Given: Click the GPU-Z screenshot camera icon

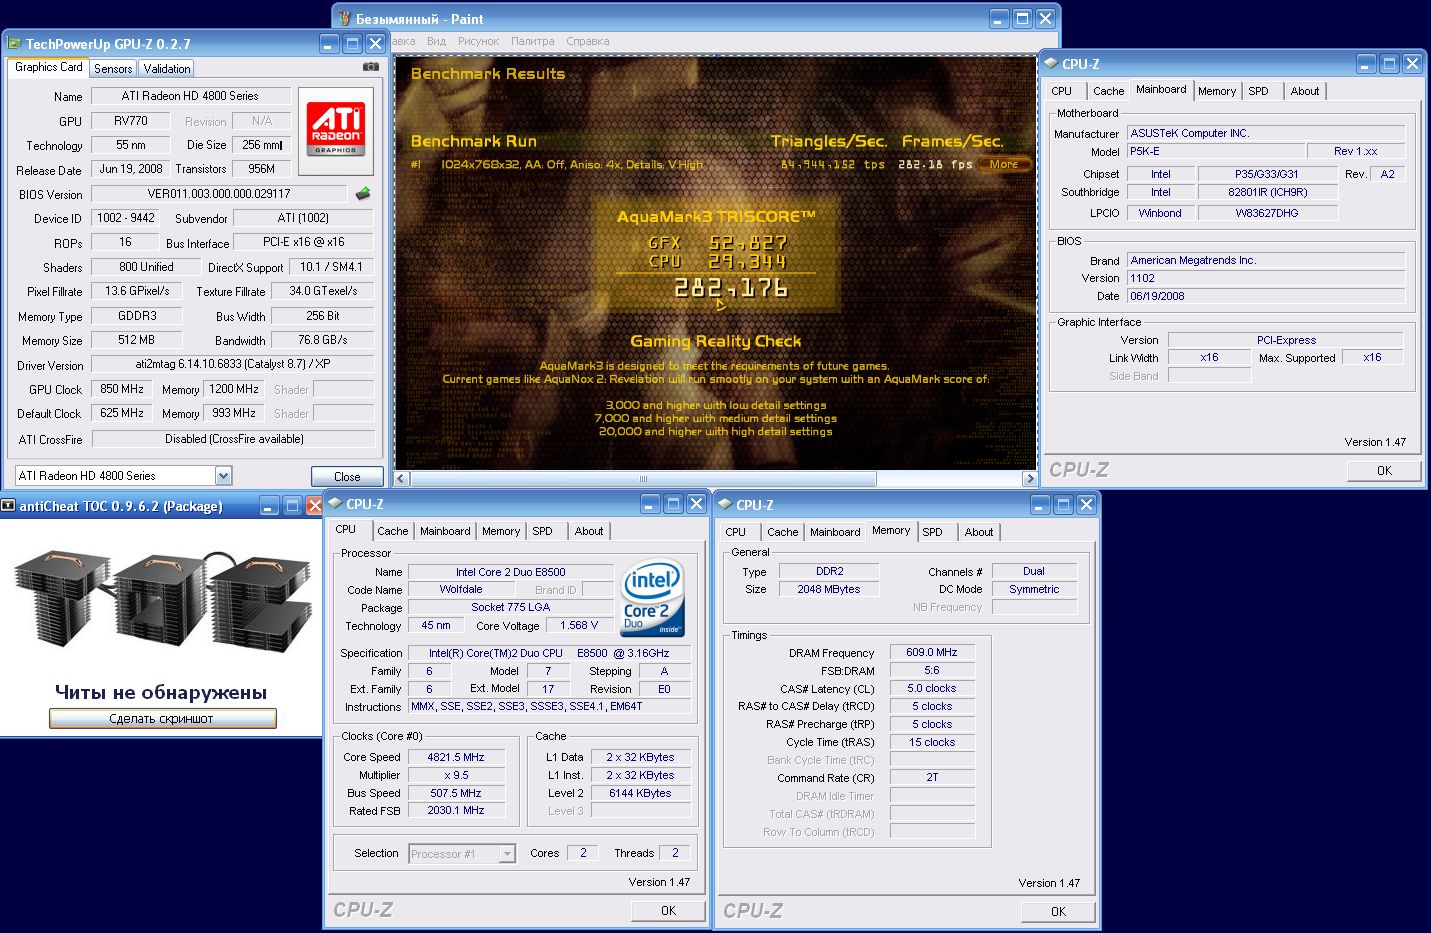Looking at the screenshot, I should tap(370, 67).
